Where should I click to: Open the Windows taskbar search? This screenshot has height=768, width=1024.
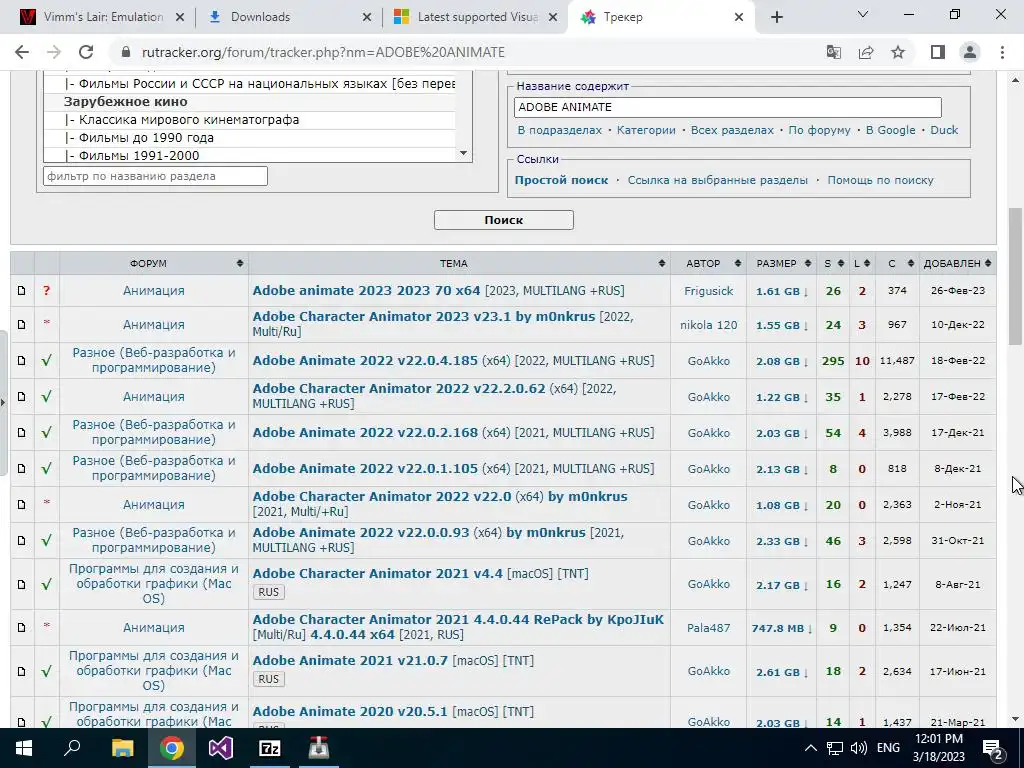[x=72, y=748]
